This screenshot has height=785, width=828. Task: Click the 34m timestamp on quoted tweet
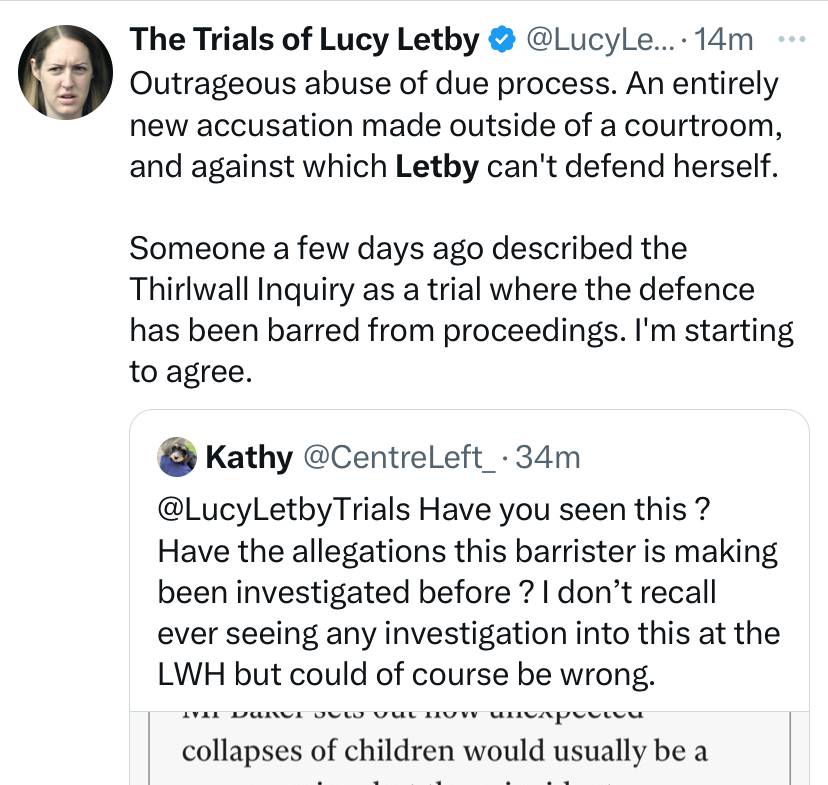[x=548, y=457]
